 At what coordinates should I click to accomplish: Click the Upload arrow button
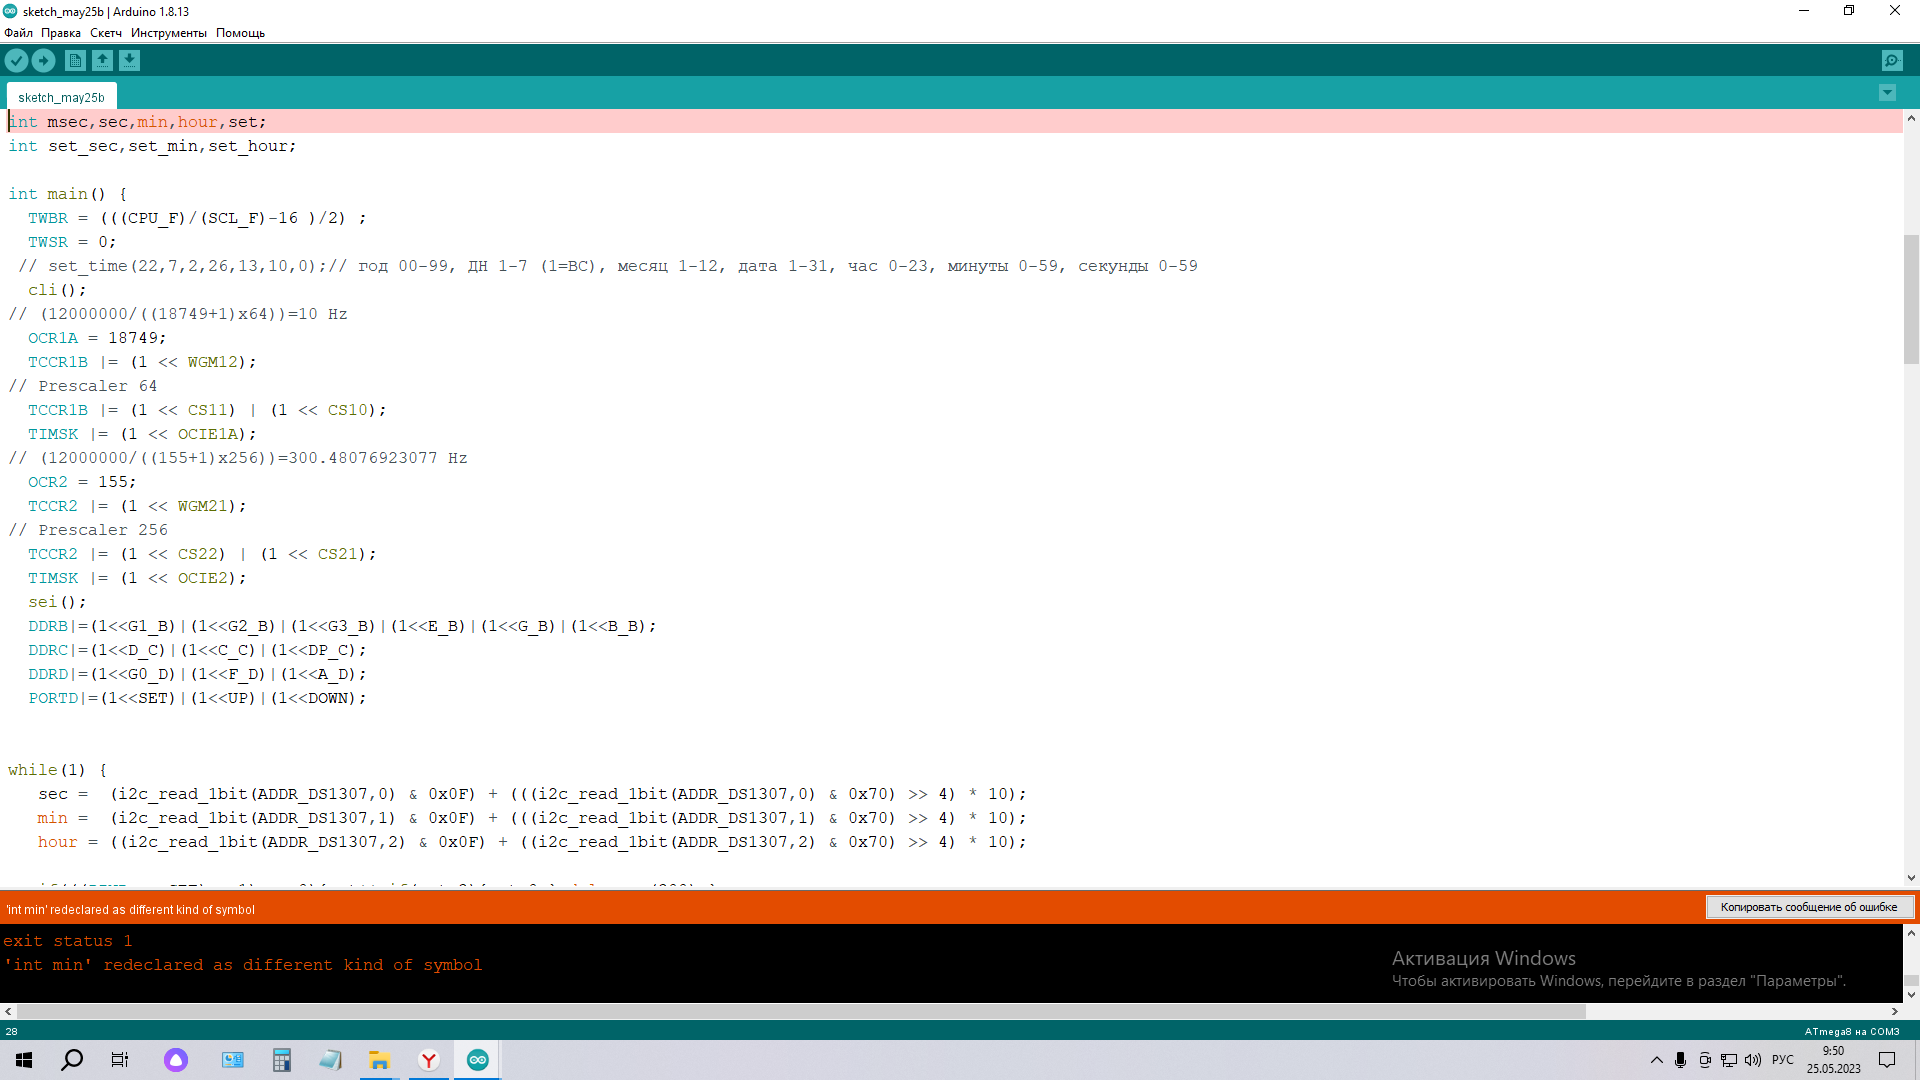pyautogui.click(x=43, y=61)
